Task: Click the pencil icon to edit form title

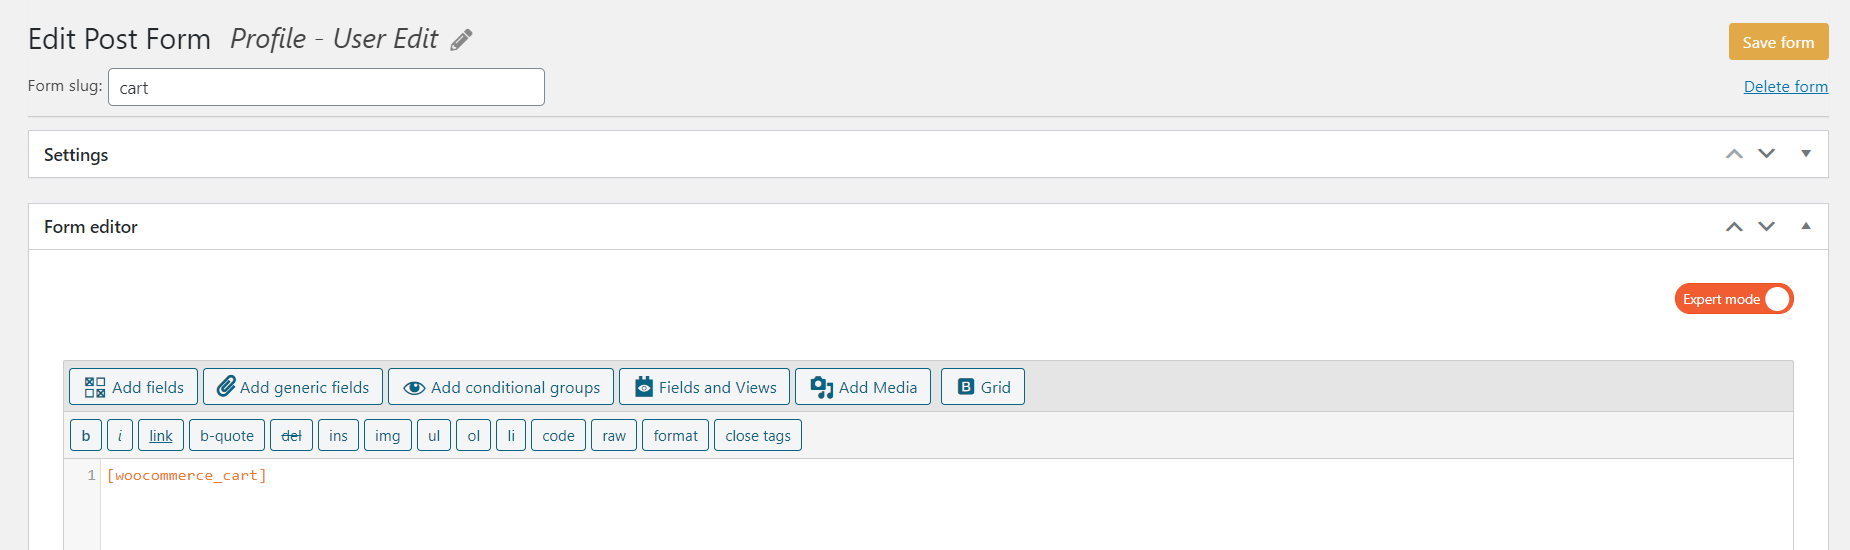Action: (x=461, y=40)
